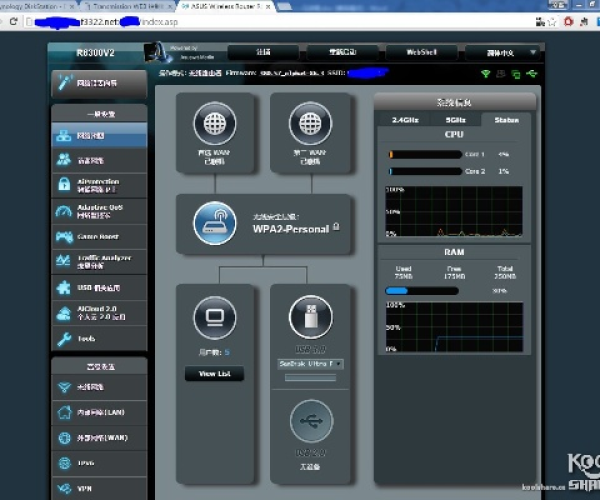Click the Logout button in header

coord(263,52)
